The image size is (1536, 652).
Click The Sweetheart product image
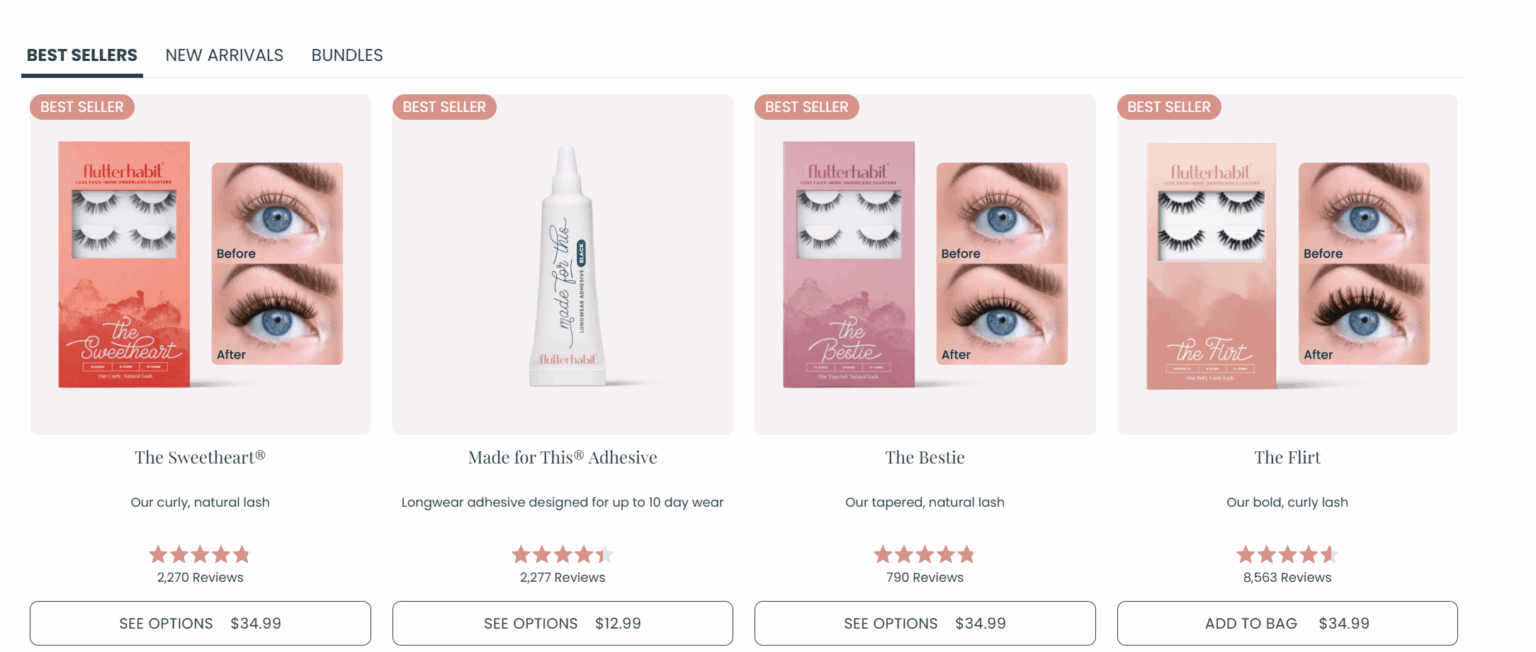click(200, 265)
